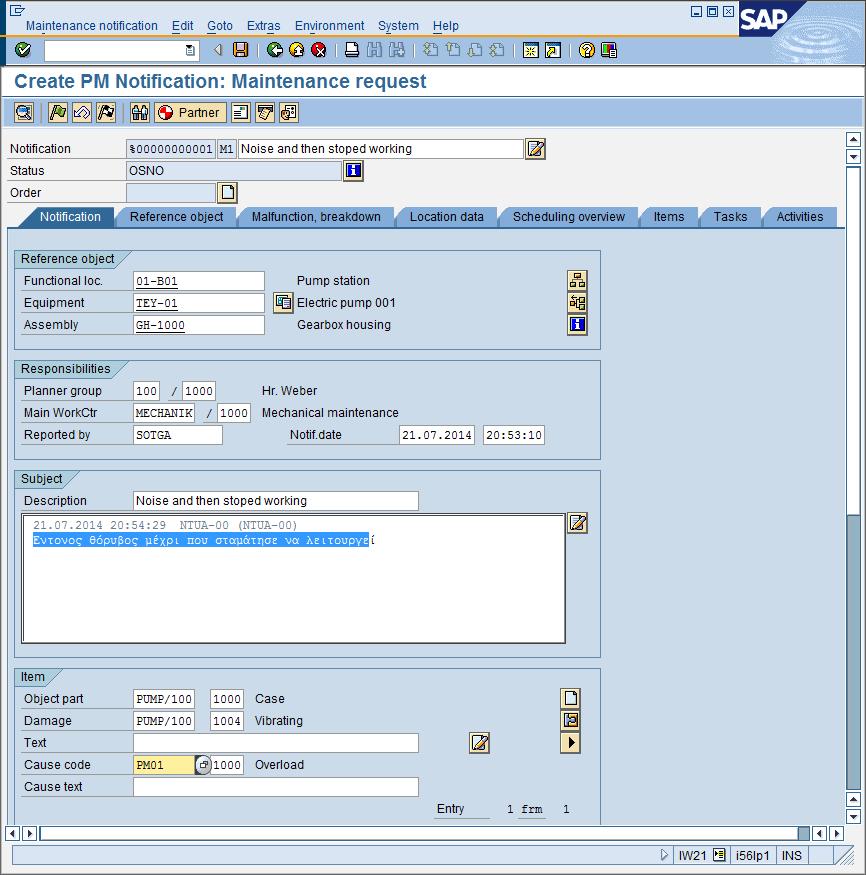
Task: Click the Cause text input field
Action: [x=276, y=787]
